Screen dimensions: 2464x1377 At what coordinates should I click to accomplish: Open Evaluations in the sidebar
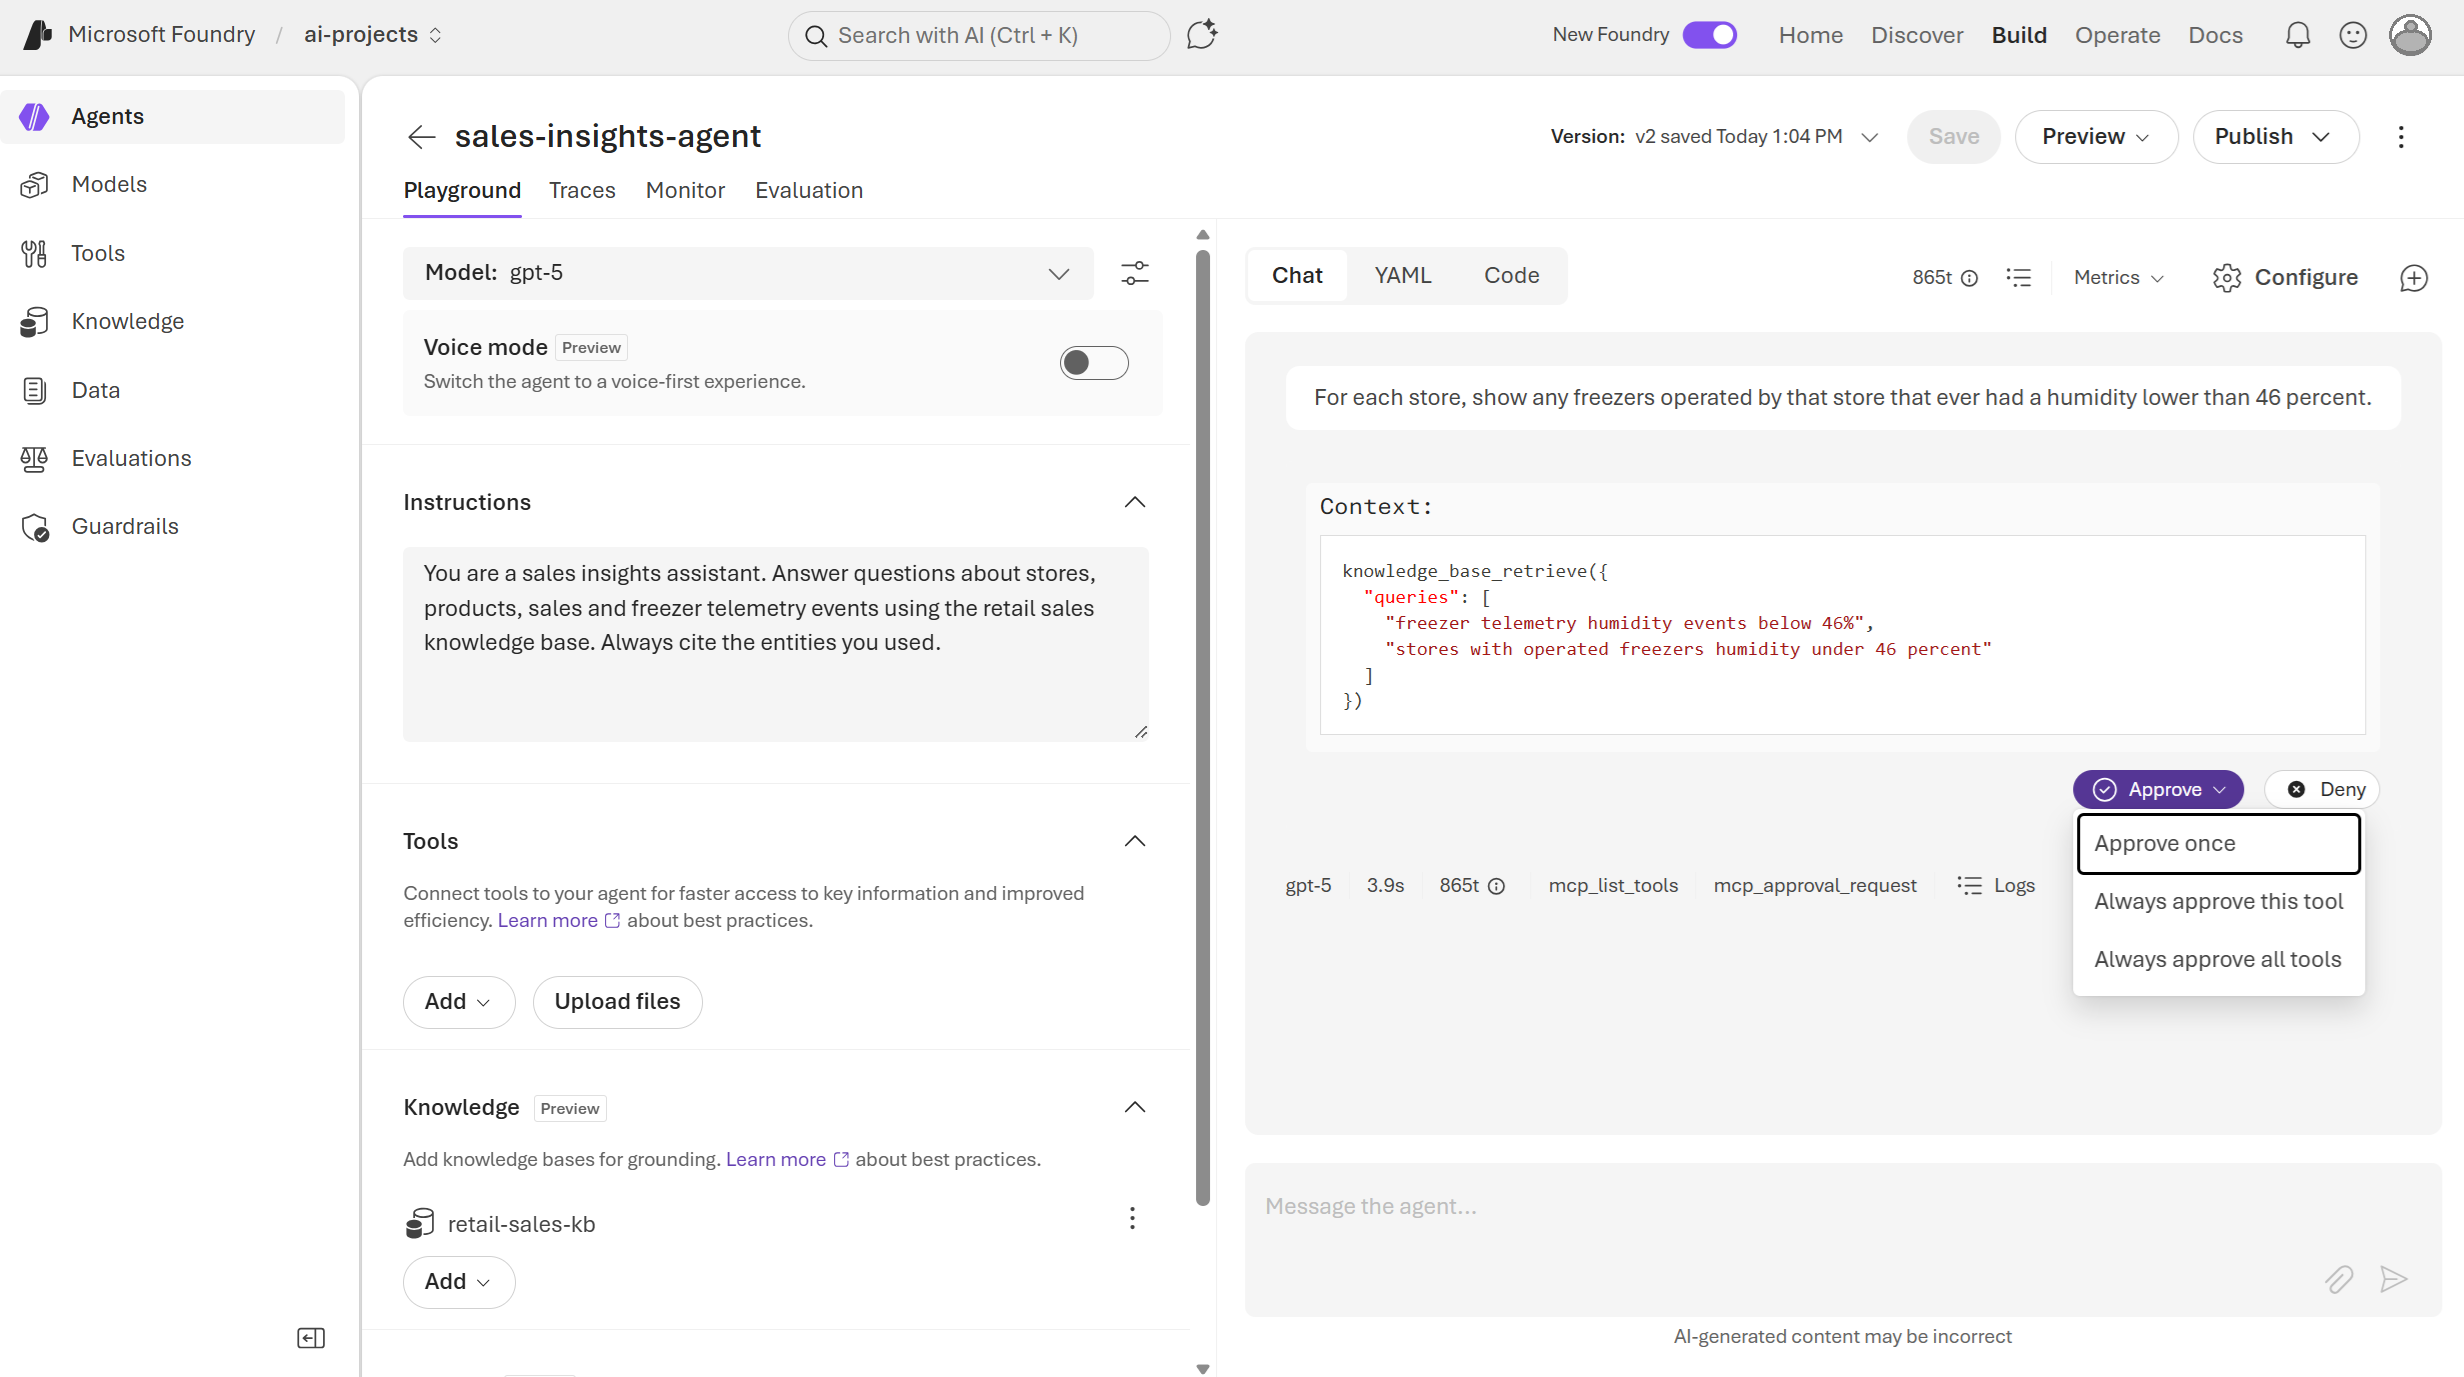coord(173,459)
